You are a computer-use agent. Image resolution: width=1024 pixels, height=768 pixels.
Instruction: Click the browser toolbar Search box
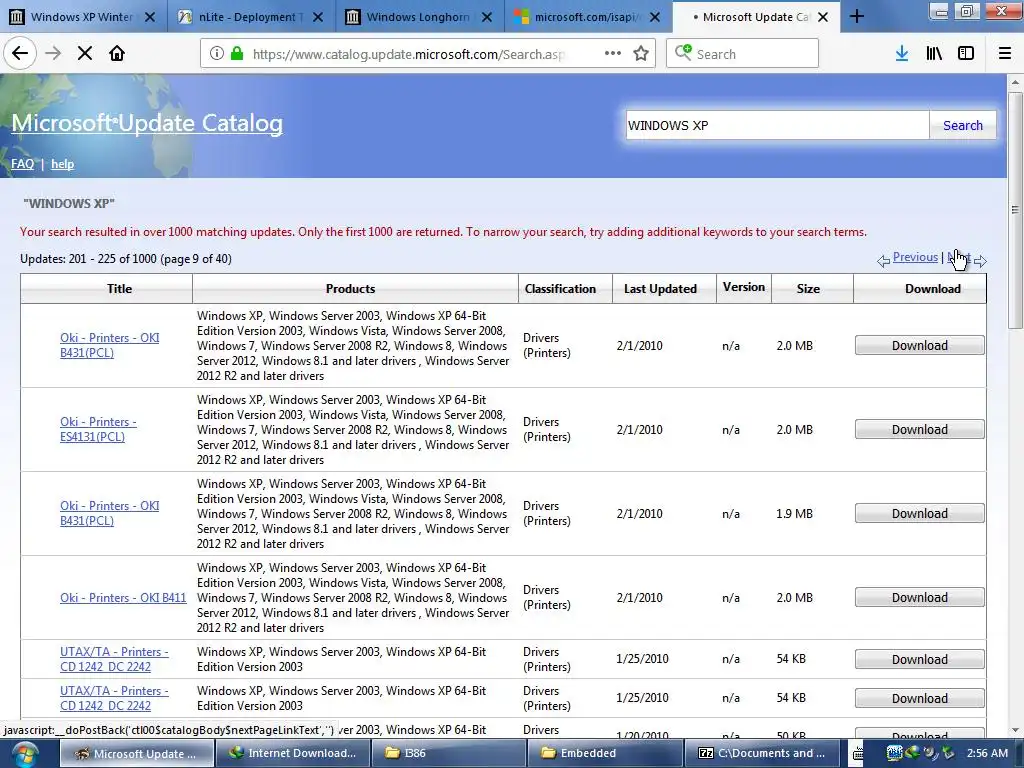pos(743,54)
